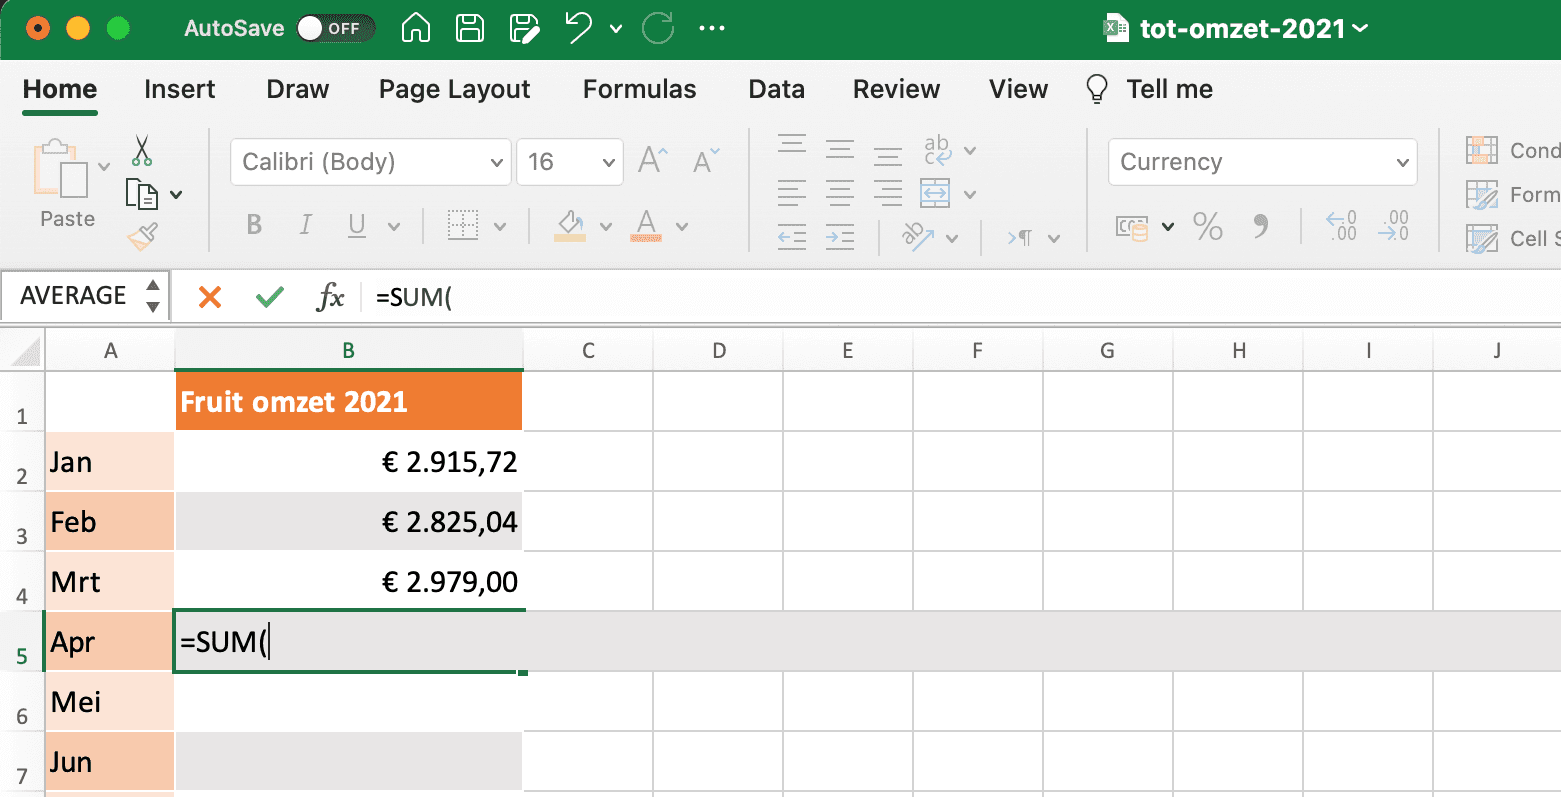1561x797 pixels.
Task: Open the font size dropdown
Action: point(607,161)
